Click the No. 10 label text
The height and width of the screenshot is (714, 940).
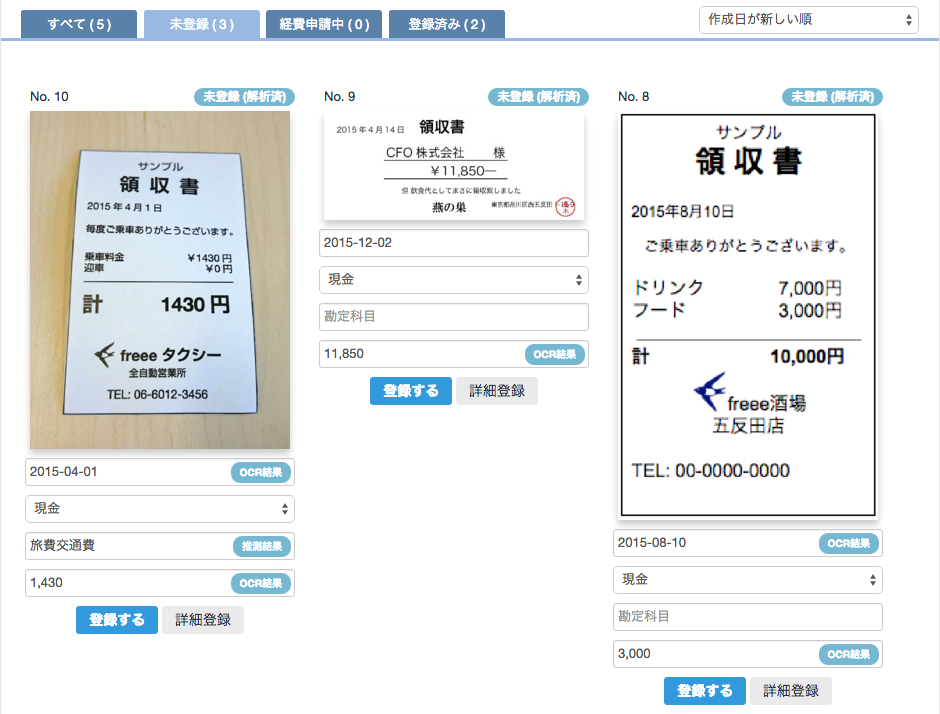click(49, 97)
